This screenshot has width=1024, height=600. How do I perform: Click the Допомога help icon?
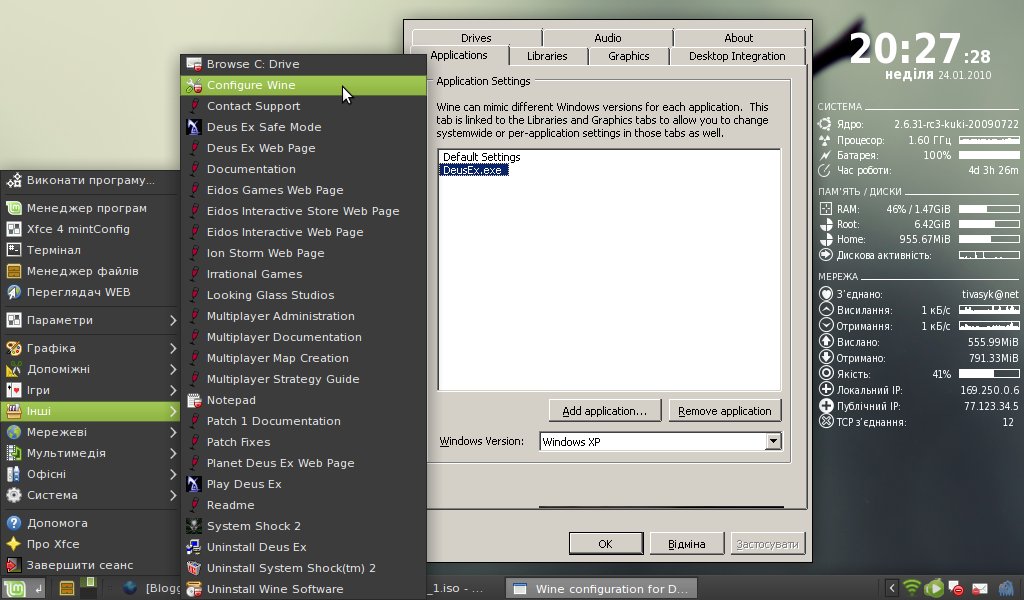point(14,523)
